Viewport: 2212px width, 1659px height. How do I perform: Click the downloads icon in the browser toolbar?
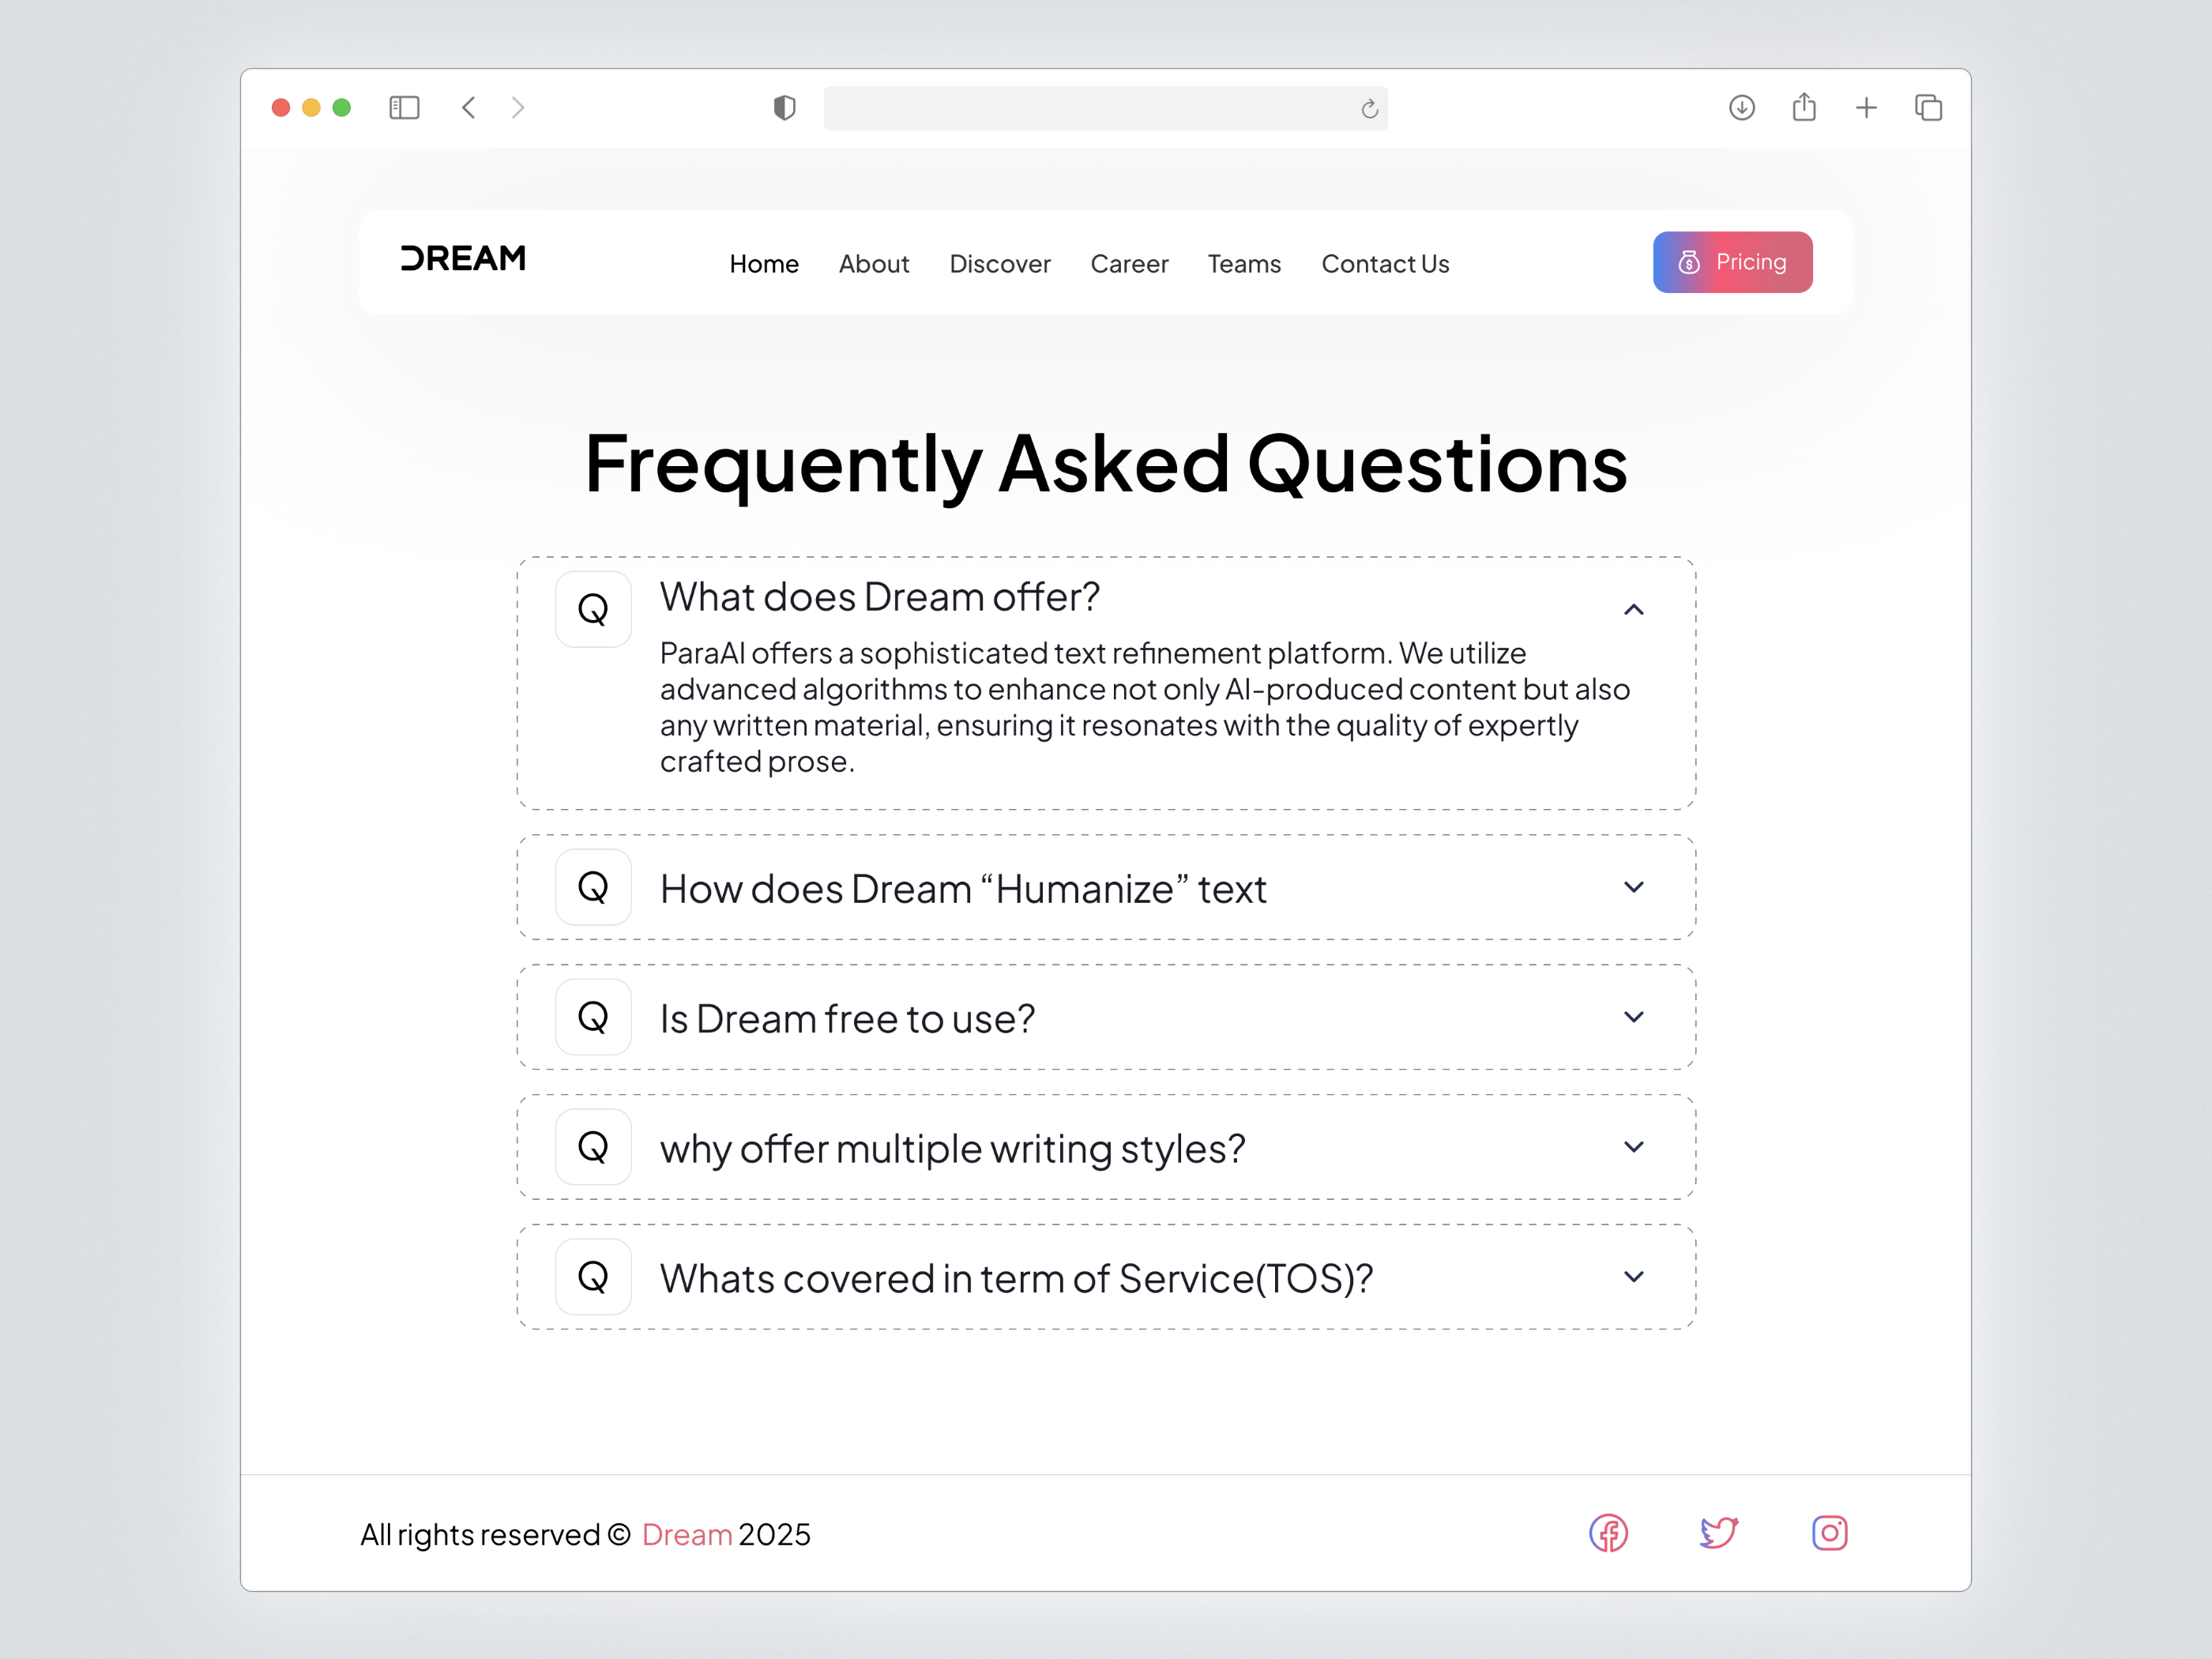coord(1741,107)
